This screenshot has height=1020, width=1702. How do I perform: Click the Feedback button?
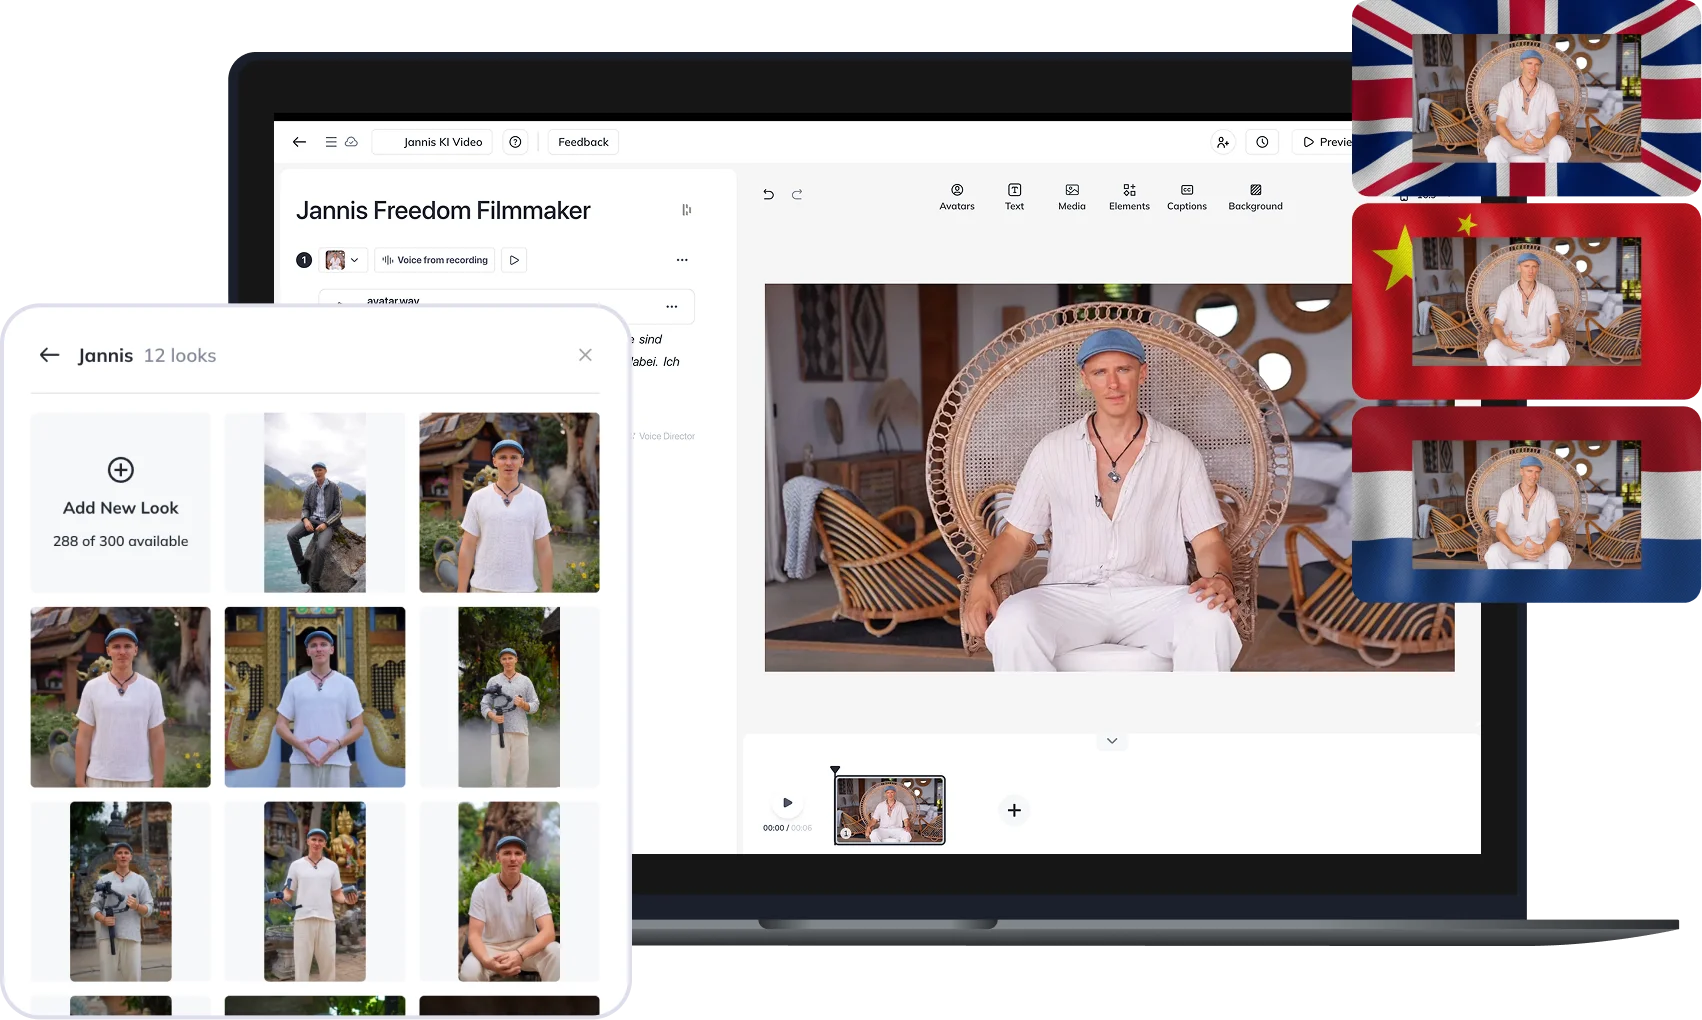583,142
